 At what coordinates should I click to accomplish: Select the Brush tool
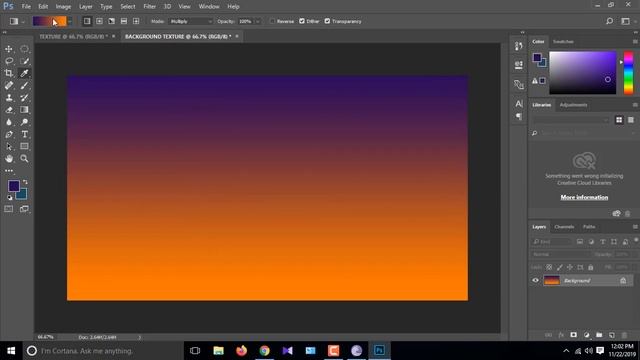click(24, 86)
